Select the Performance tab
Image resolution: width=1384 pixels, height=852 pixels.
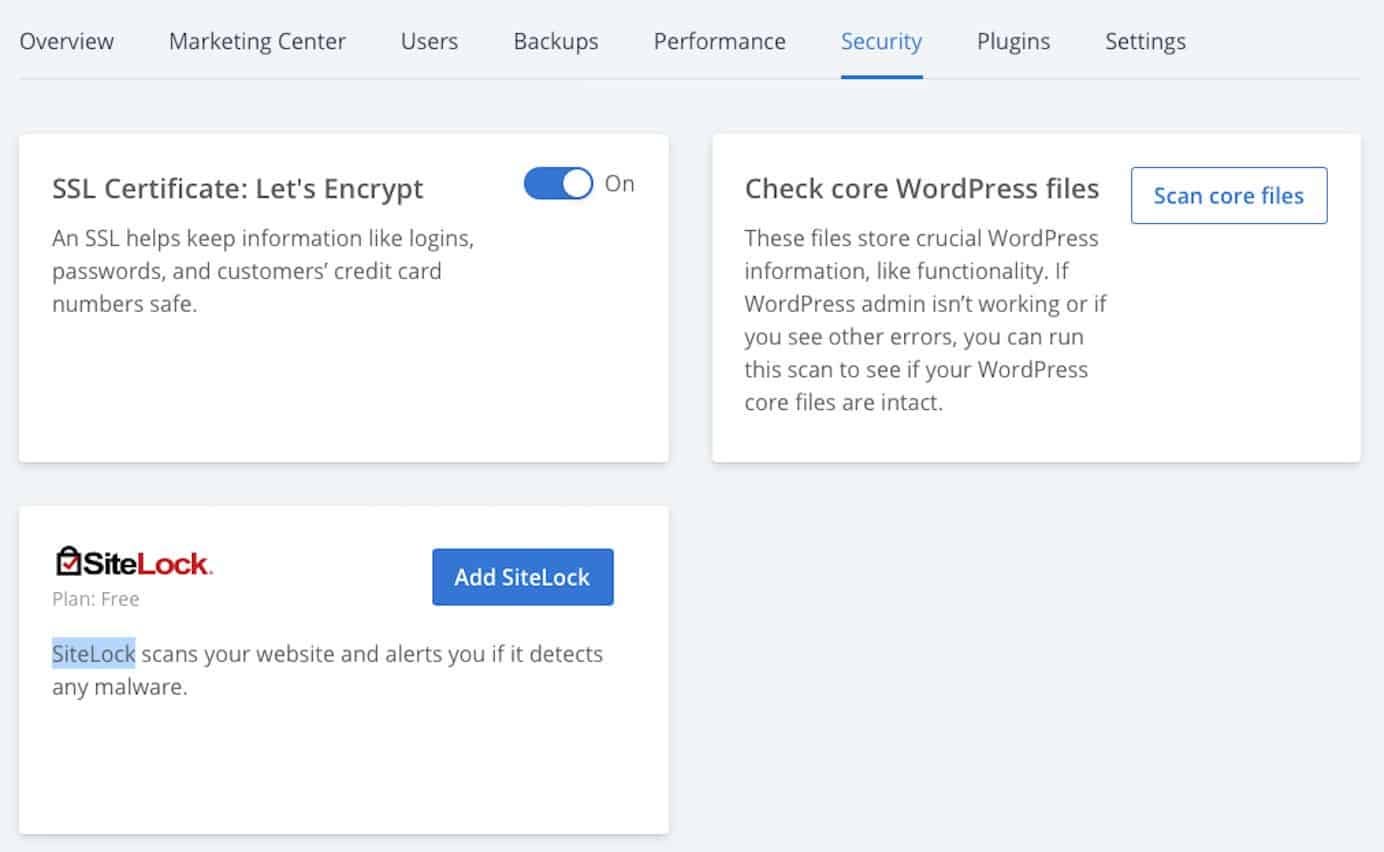click(720, 42)
